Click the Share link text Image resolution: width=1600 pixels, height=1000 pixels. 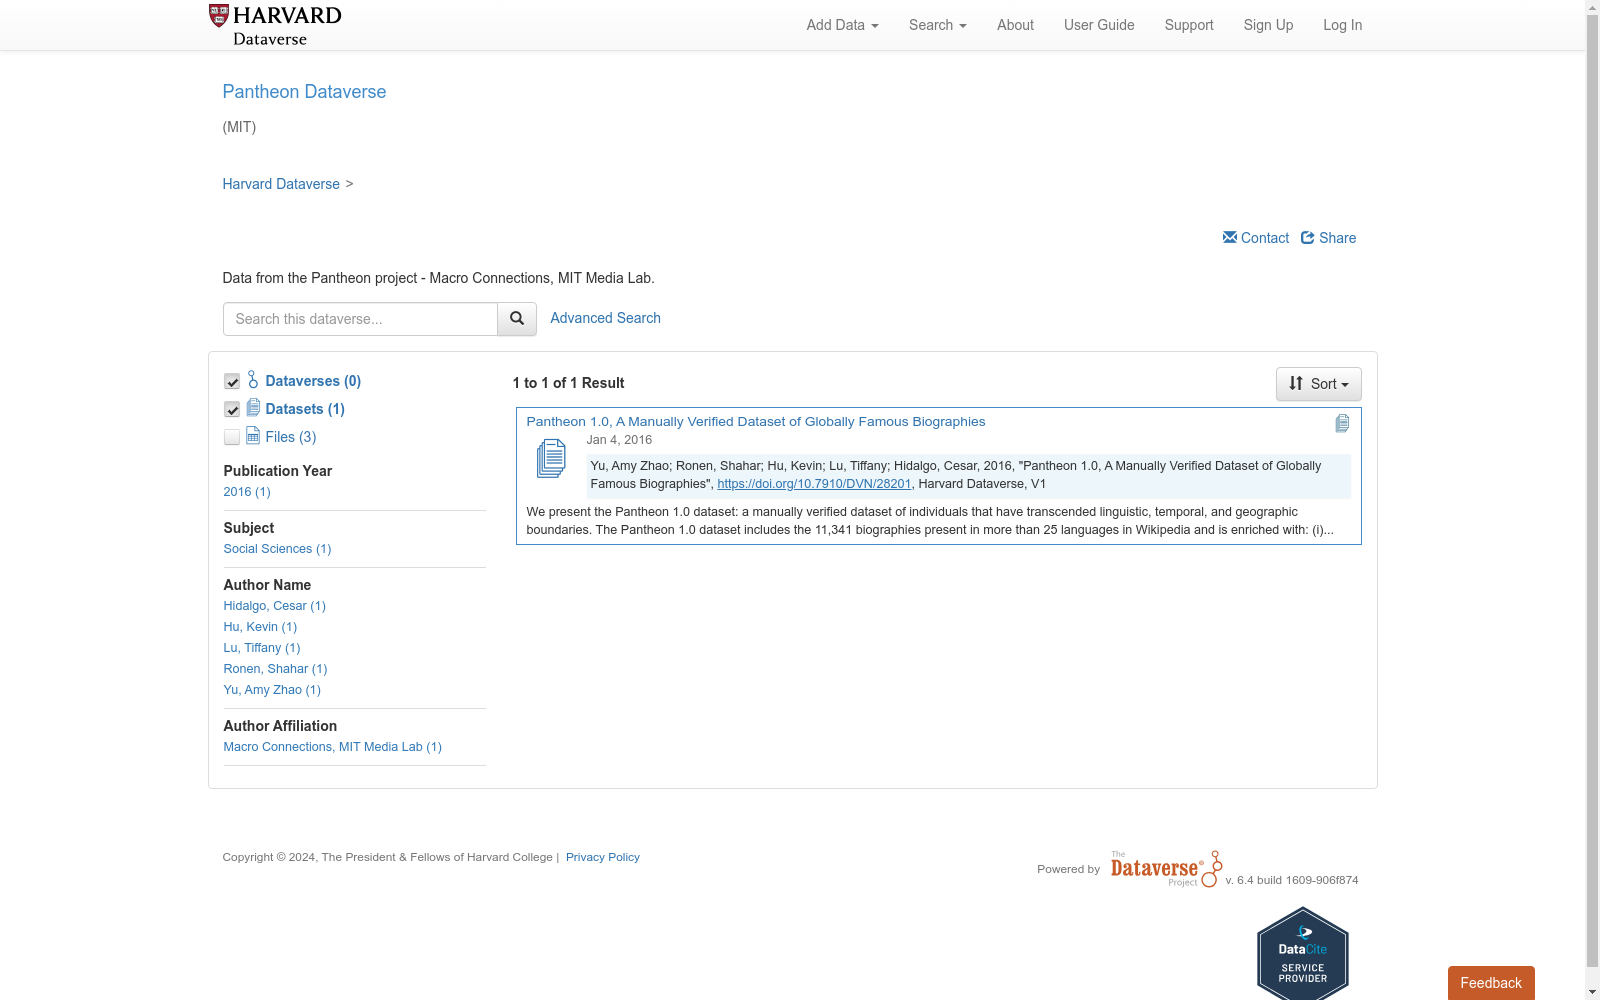point(1337,238)
